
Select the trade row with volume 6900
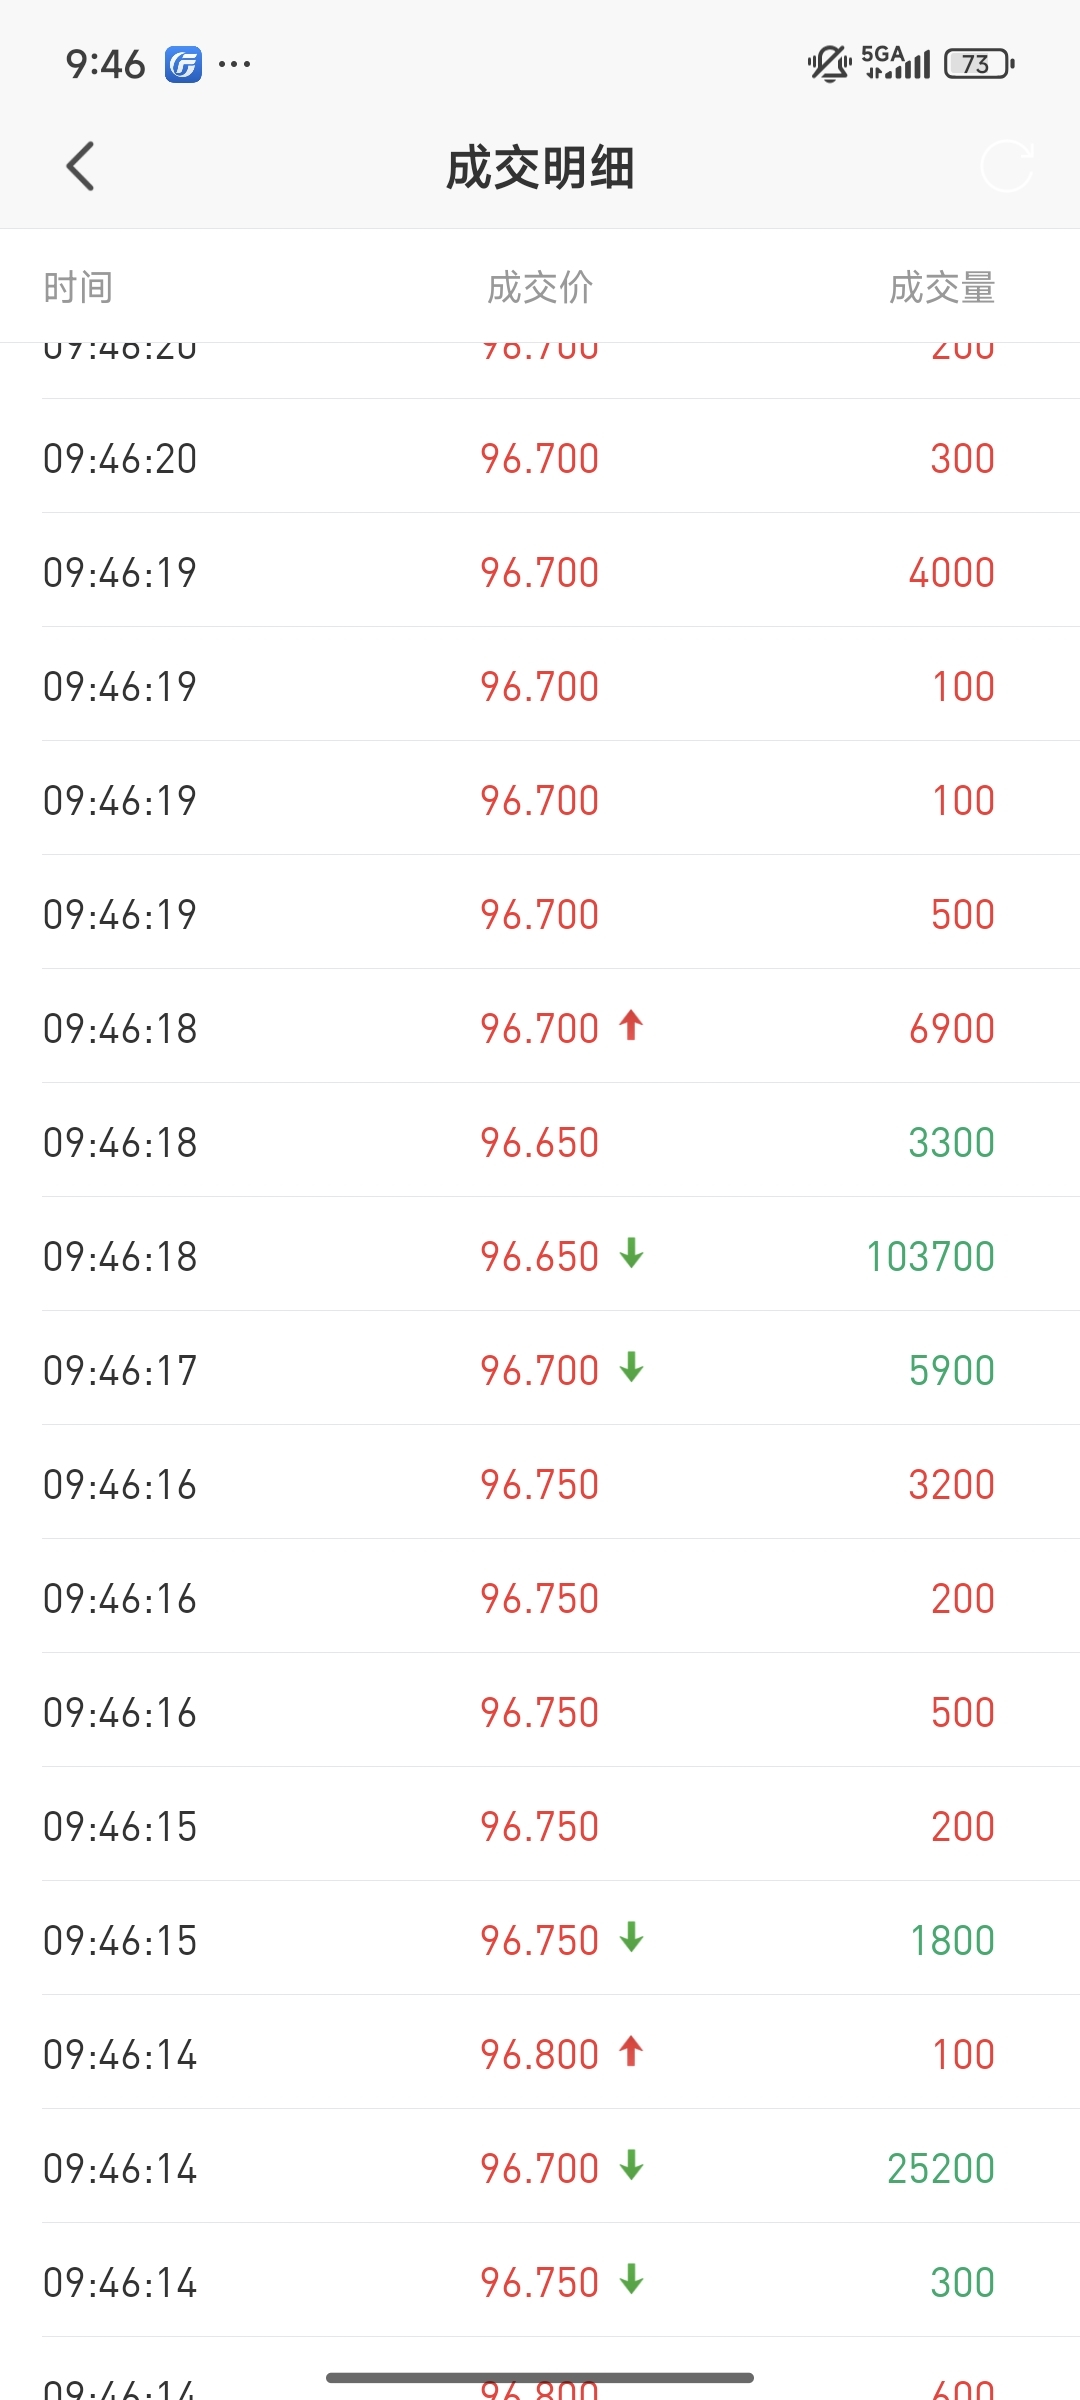click(540, 1026)
